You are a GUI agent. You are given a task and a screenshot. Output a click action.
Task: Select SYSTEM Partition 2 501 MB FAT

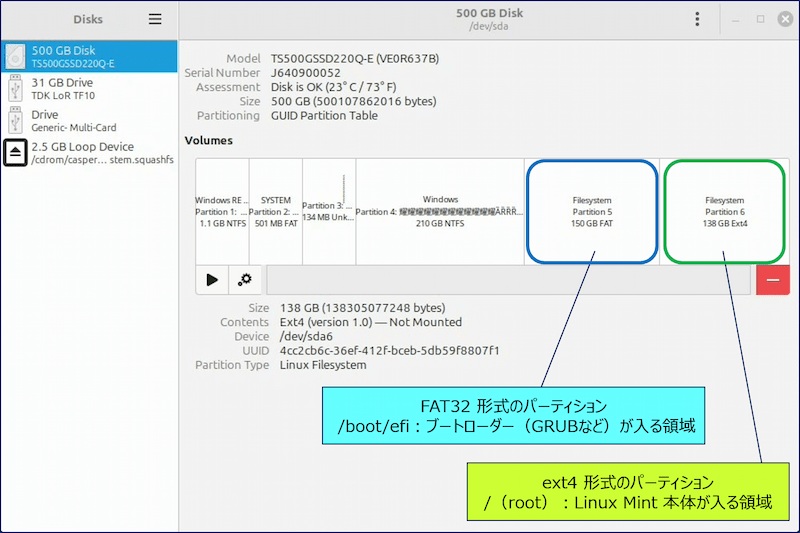click(275, 211)
